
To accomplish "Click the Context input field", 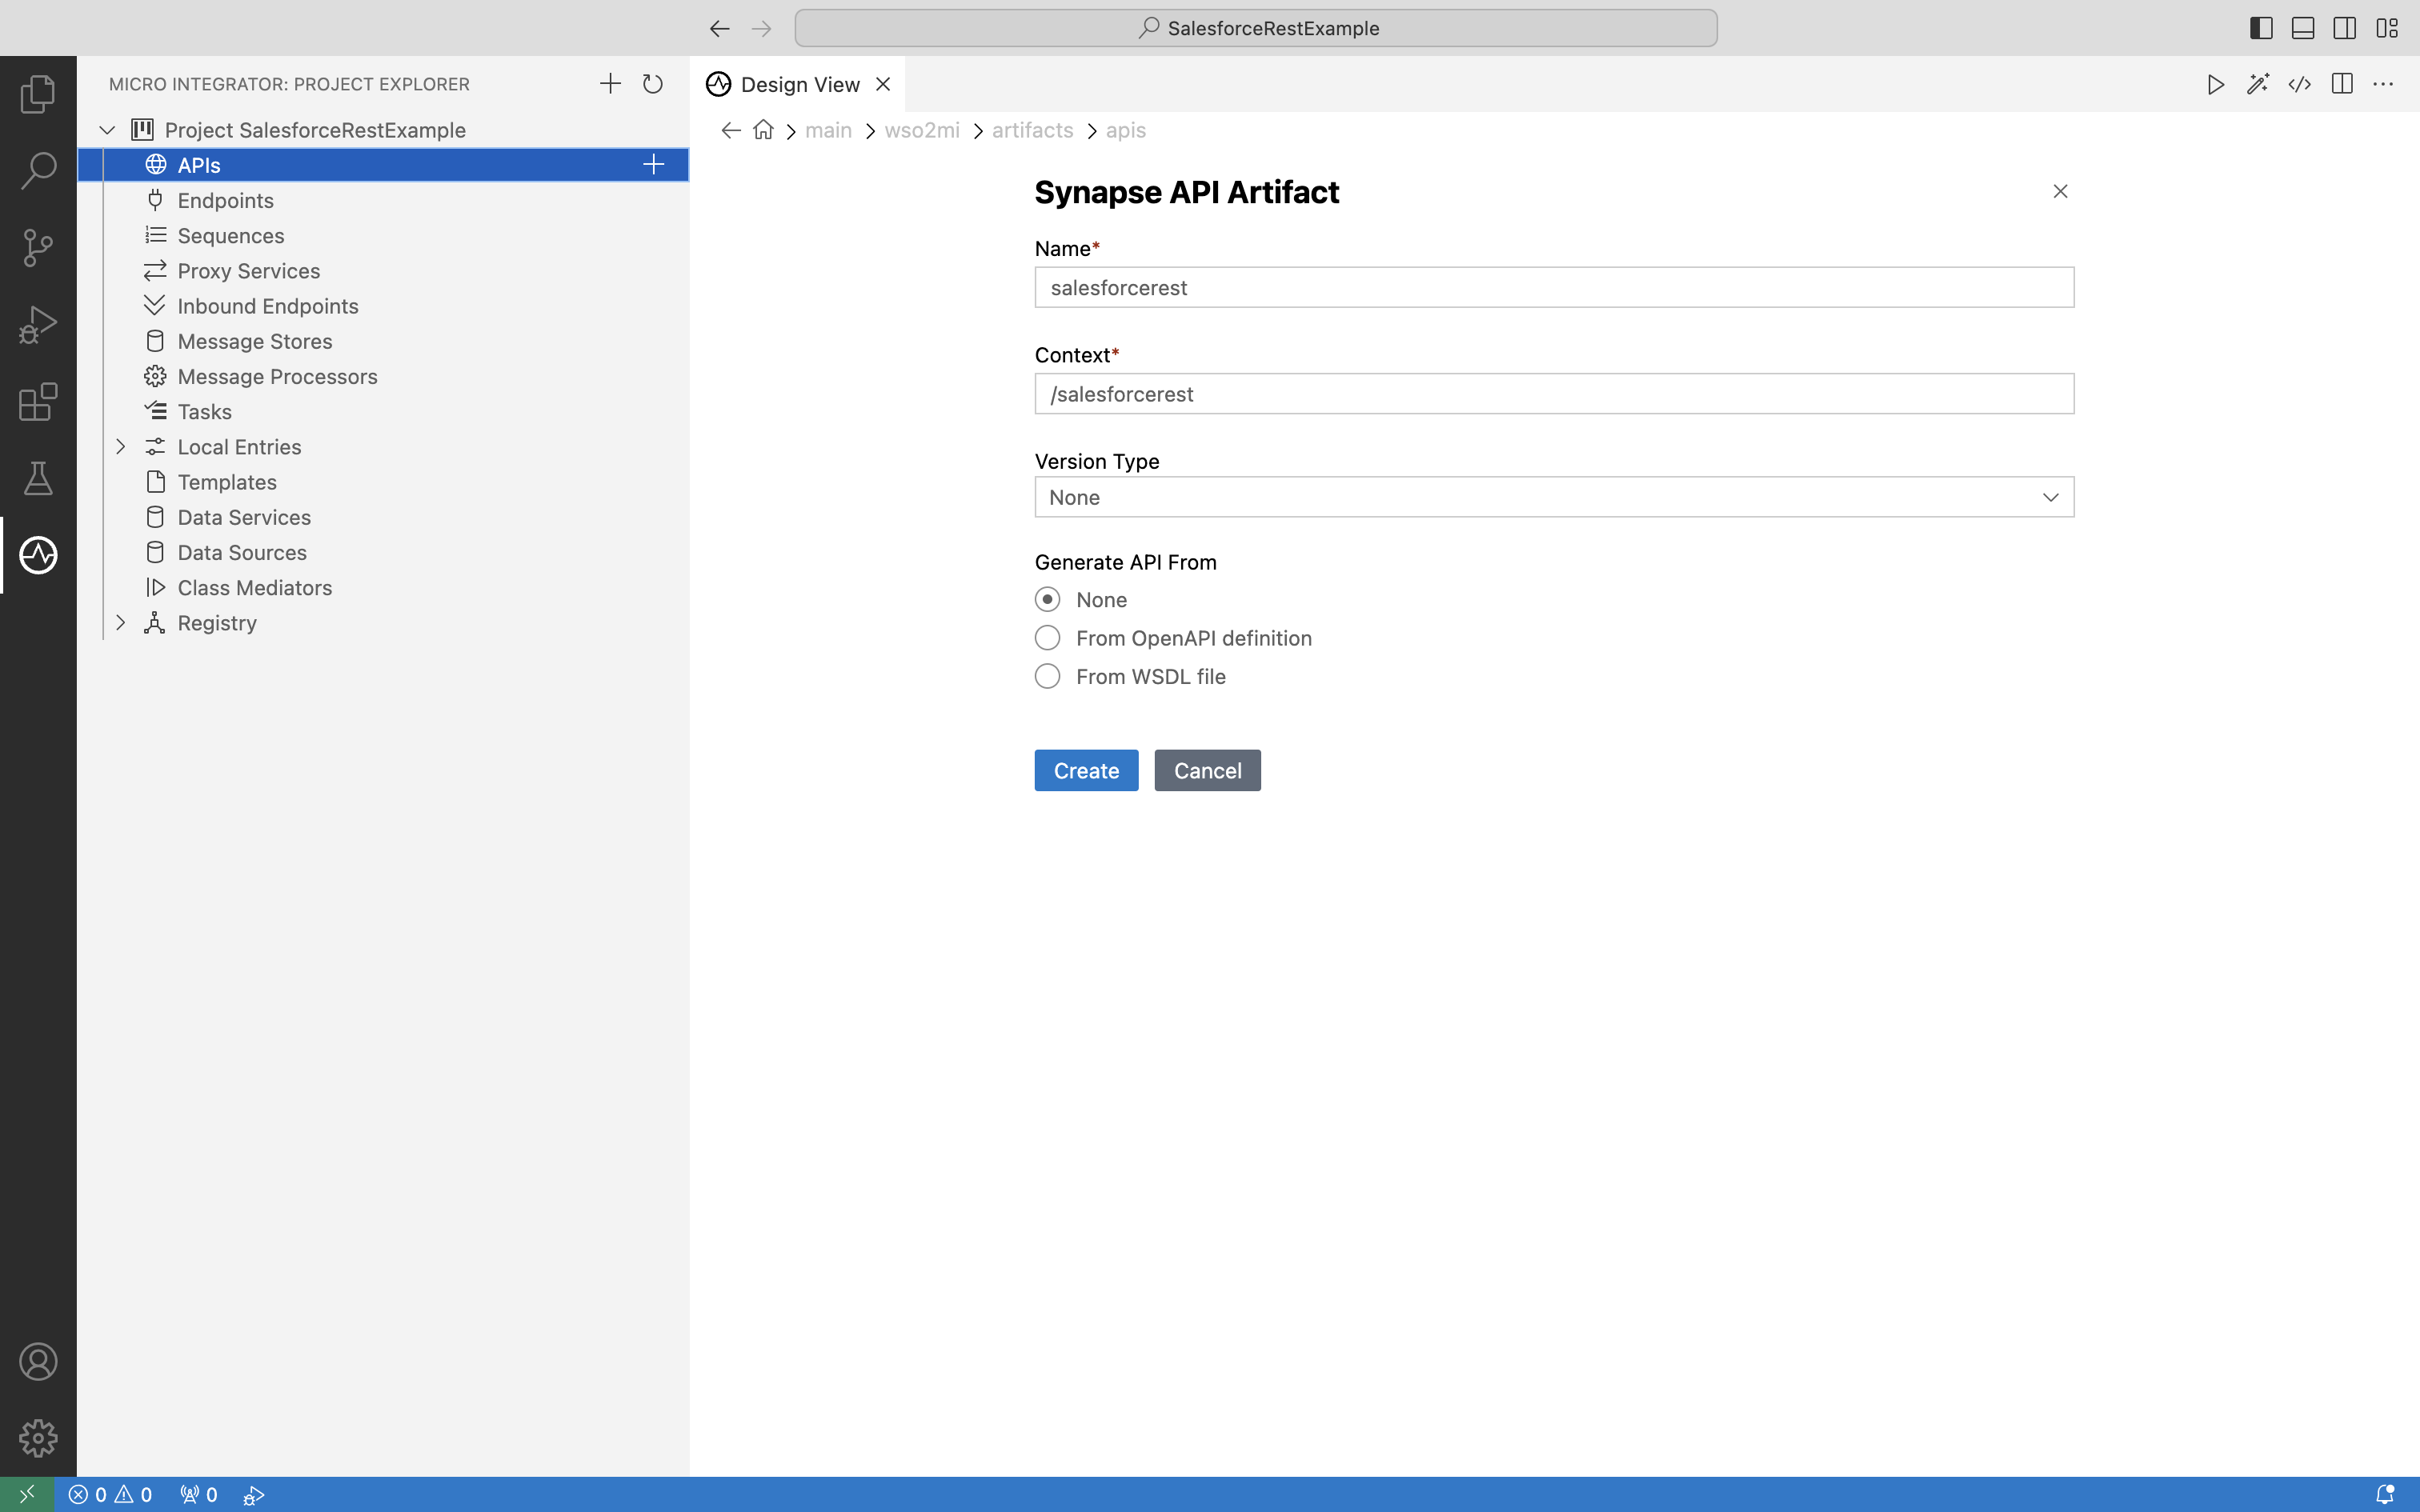I will [x=1553, y=394].
